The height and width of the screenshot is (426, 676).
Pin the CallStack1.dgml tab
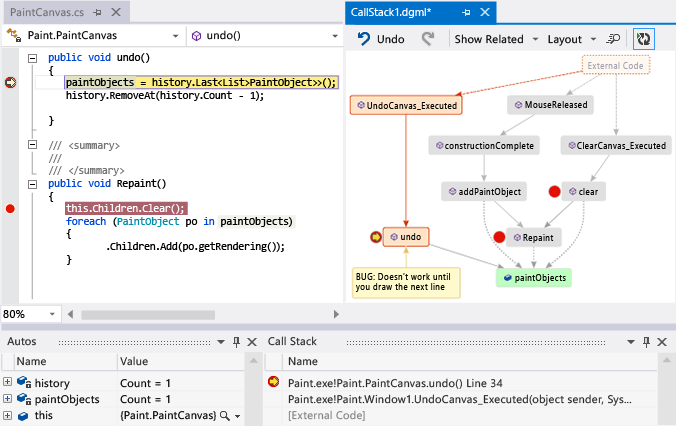(467, 13)
